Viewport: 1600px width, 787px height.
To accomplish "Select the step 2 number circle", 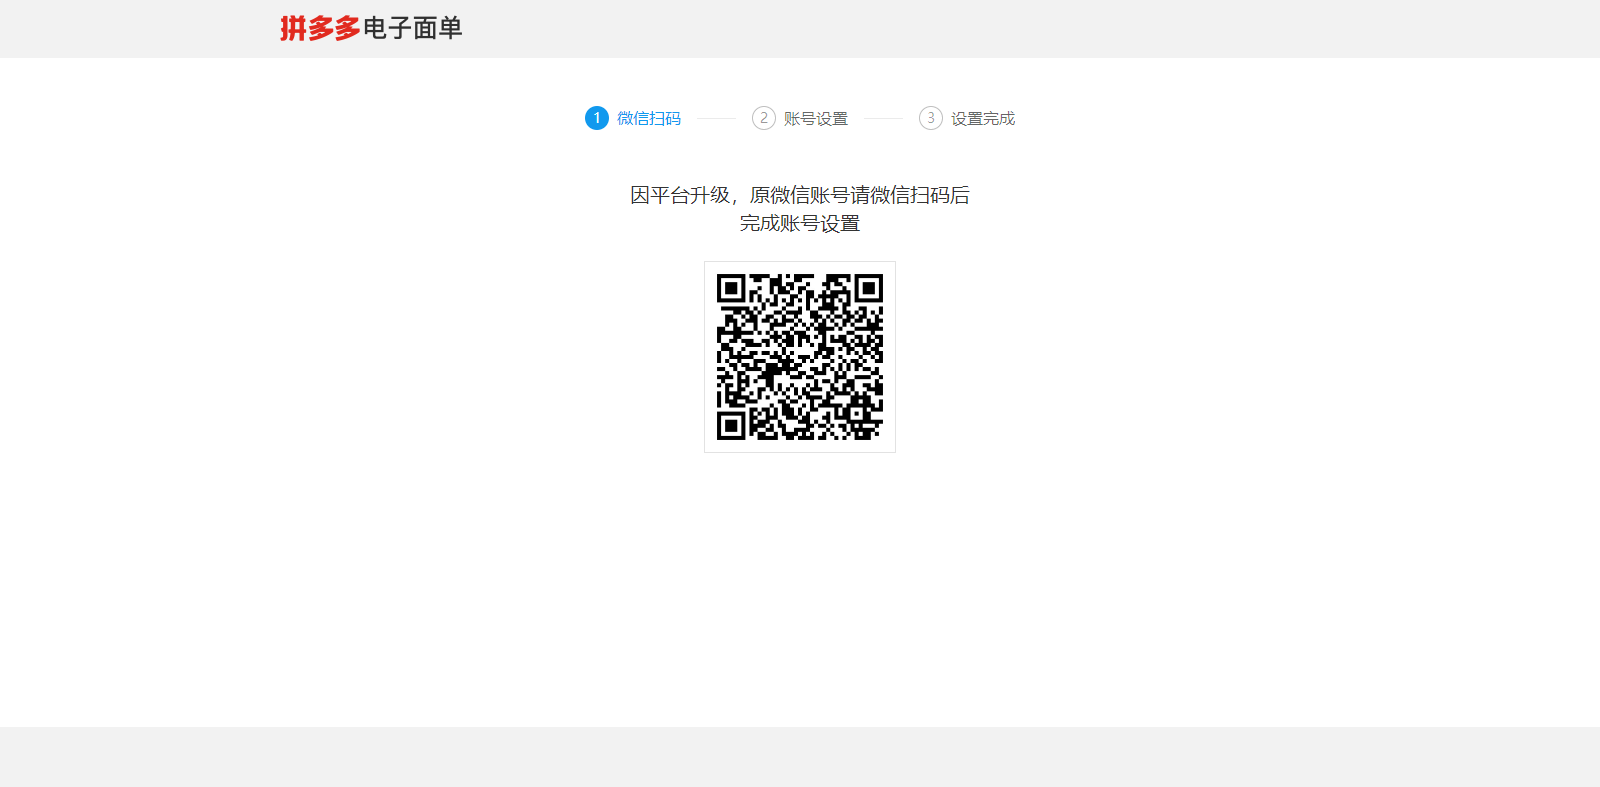I will click(764, 118).
